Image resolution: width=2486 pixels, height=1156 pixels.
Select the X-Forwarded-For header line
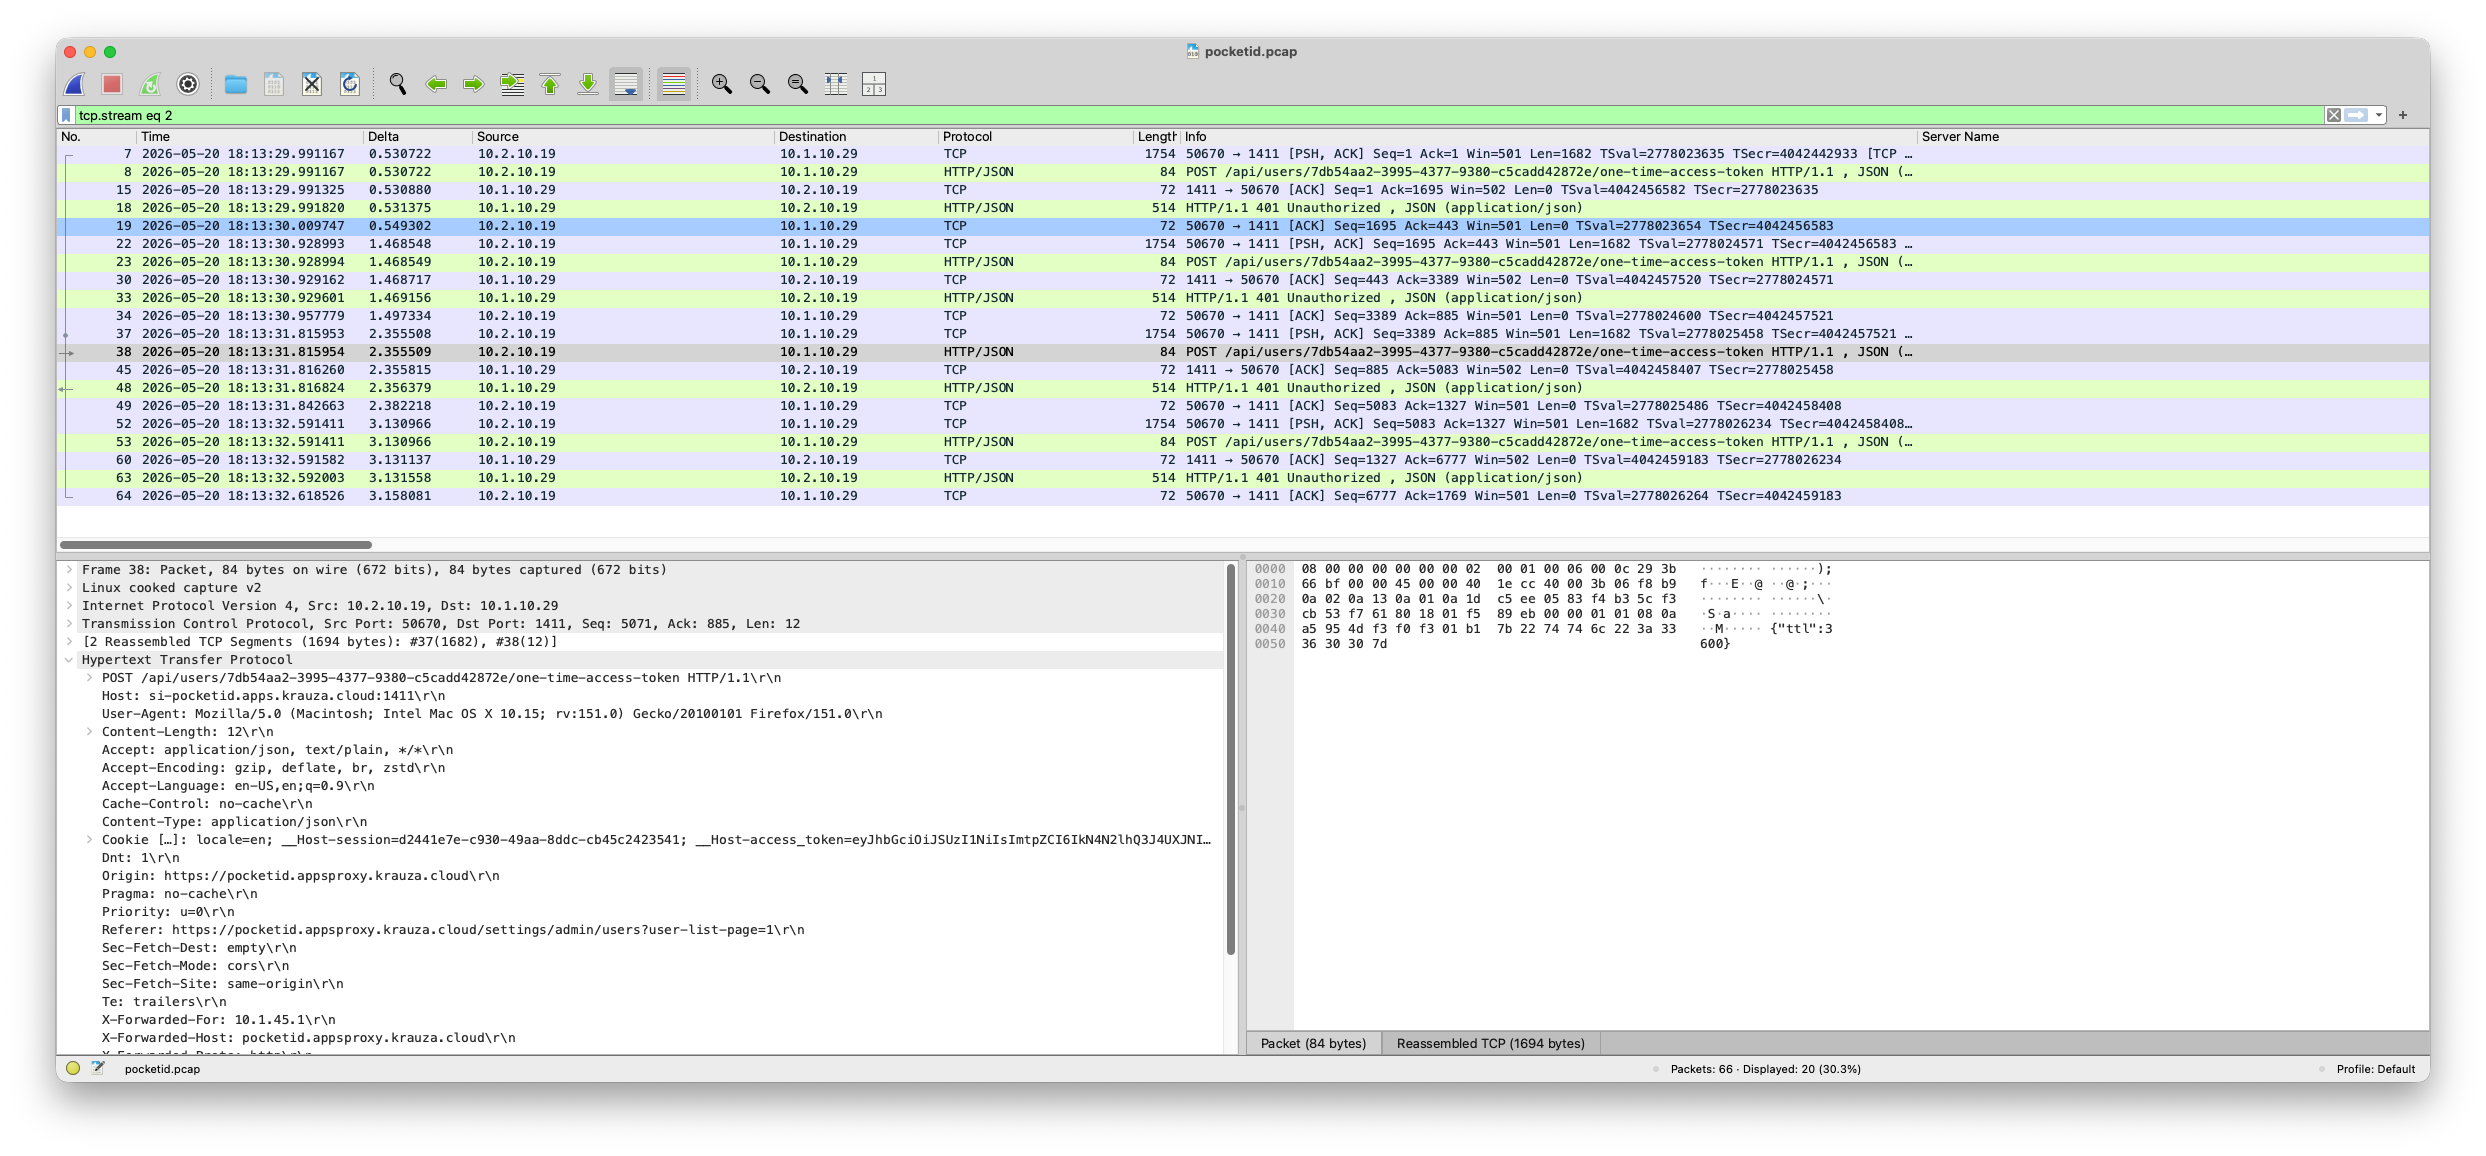point(640,1020)
